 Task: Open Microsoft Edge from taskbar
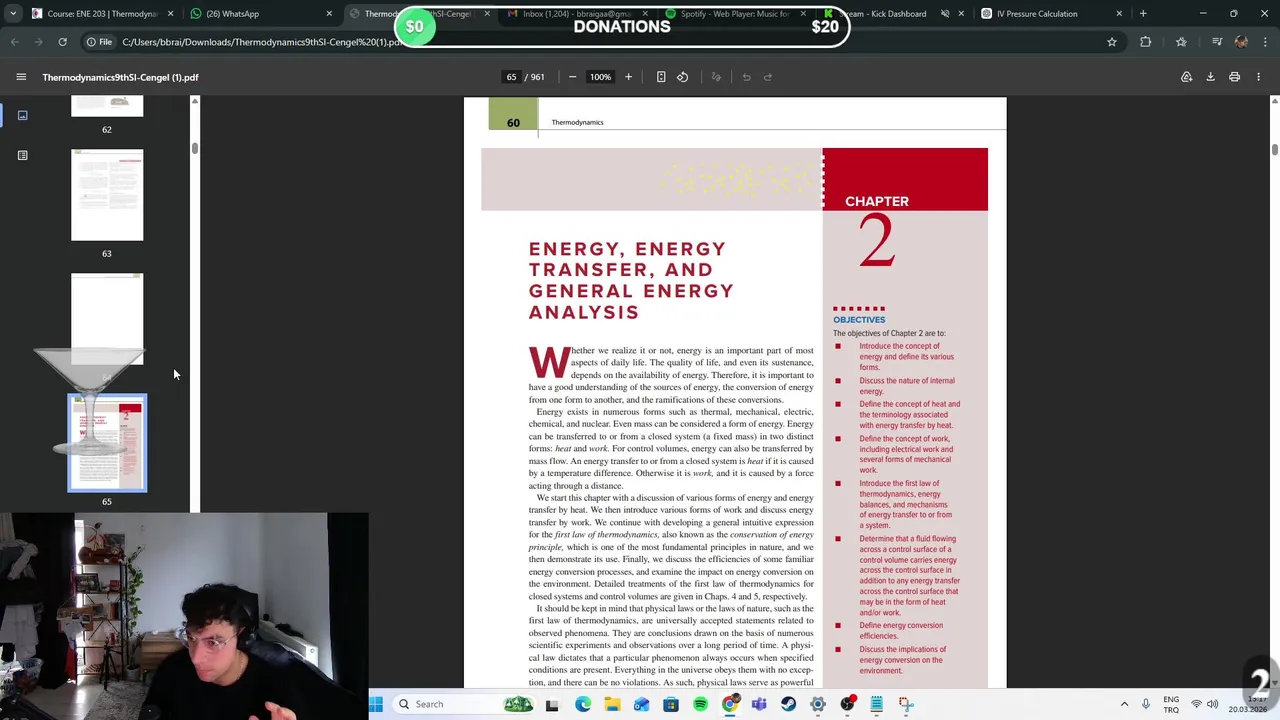point(583,704)
